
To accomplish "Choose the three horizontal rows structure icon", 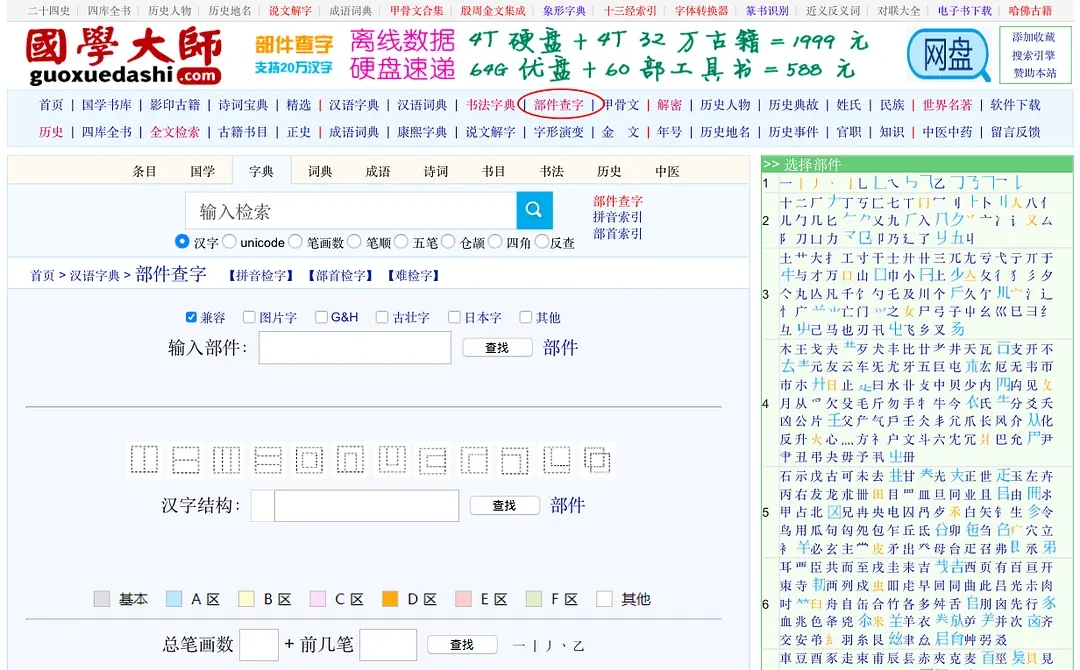I will coord(267,460).
